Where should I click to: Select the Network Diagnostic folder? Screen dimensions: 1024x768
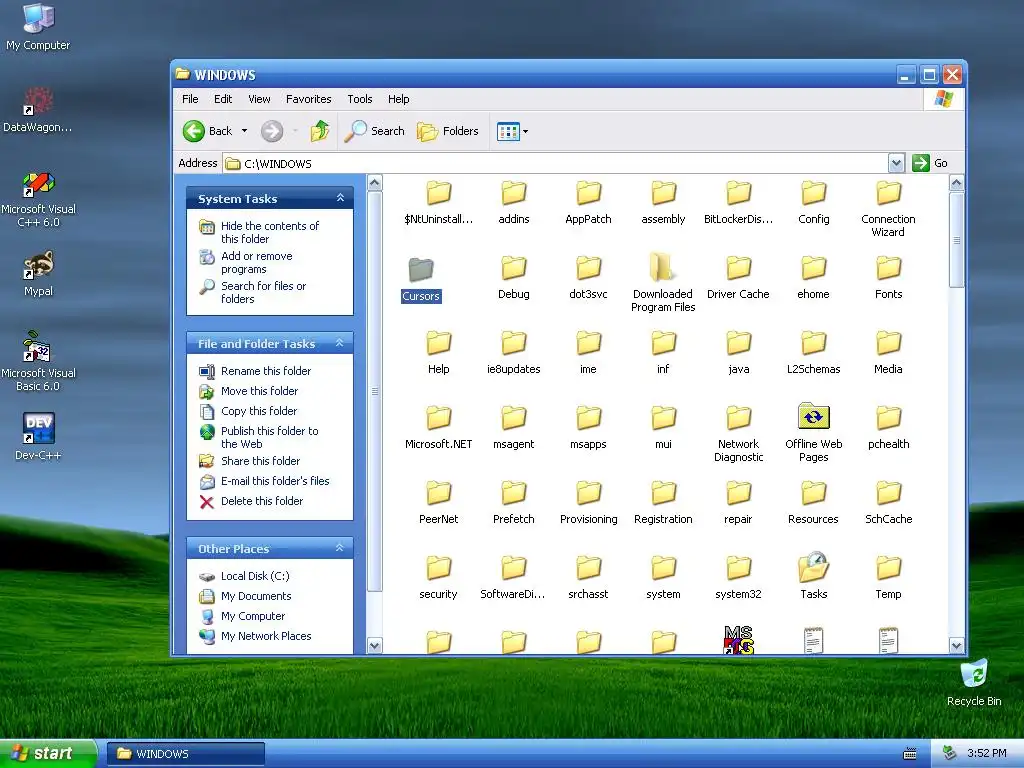point(738,434)
